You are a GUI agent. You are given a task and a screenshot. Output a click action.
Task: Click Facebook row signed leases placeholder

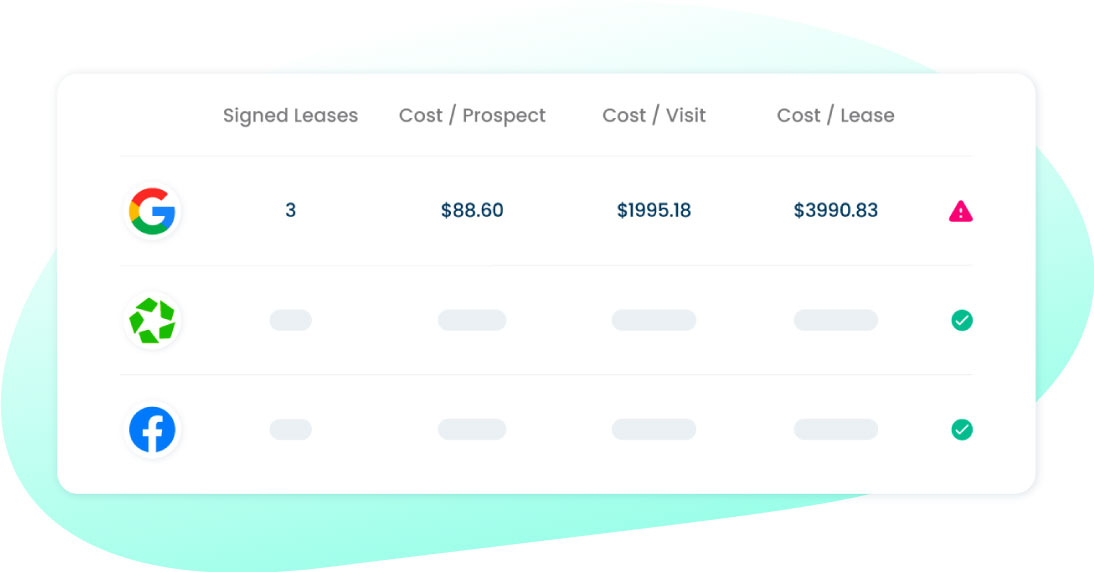[x=291, y=430]
